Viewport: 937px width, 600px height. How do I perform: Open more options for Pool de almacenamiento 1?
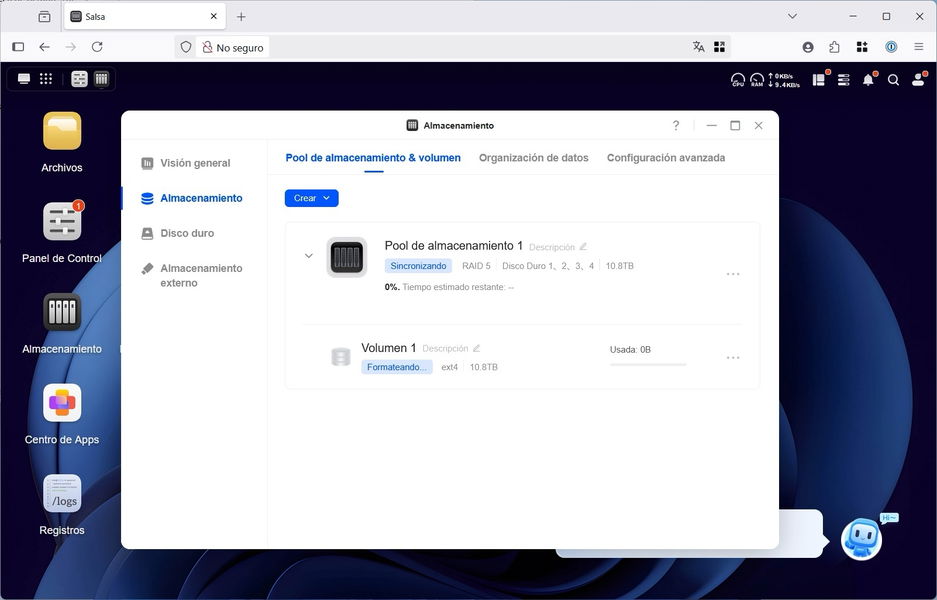point(733,274)
